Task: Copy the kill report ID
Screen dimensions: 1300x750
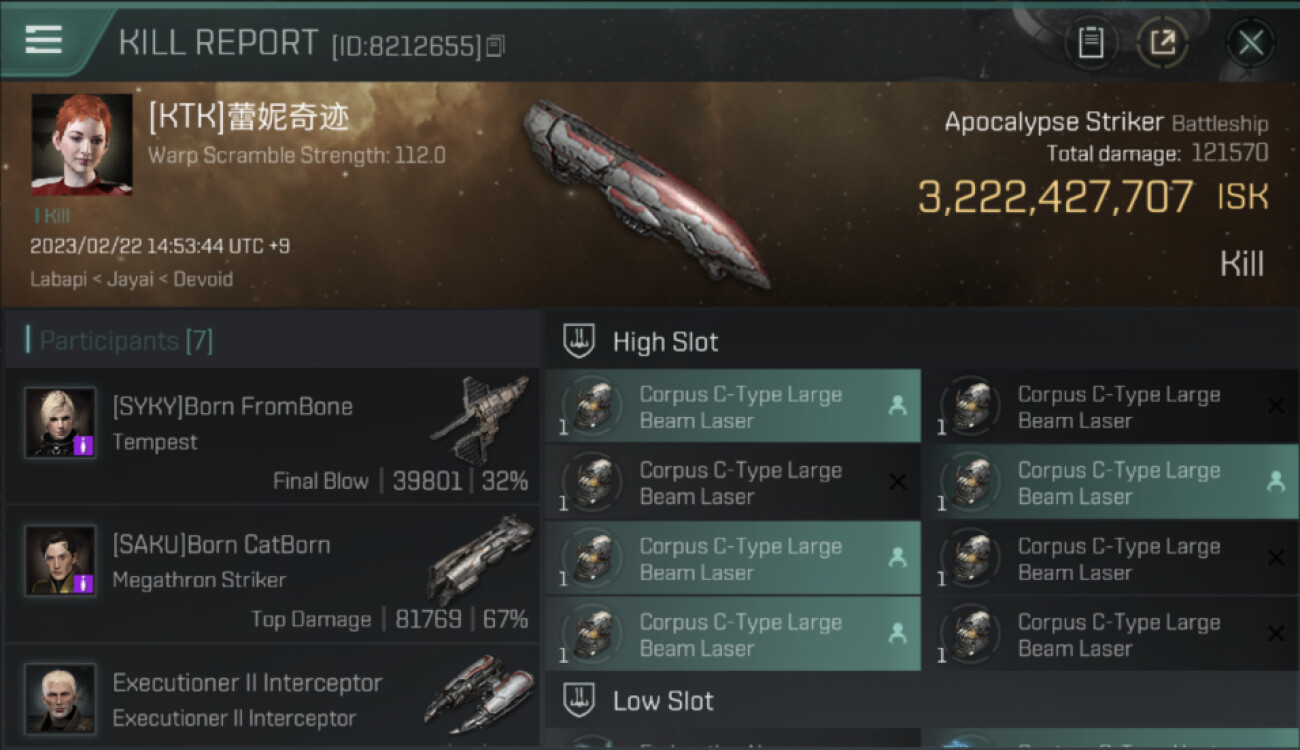Action: [497, 45]
